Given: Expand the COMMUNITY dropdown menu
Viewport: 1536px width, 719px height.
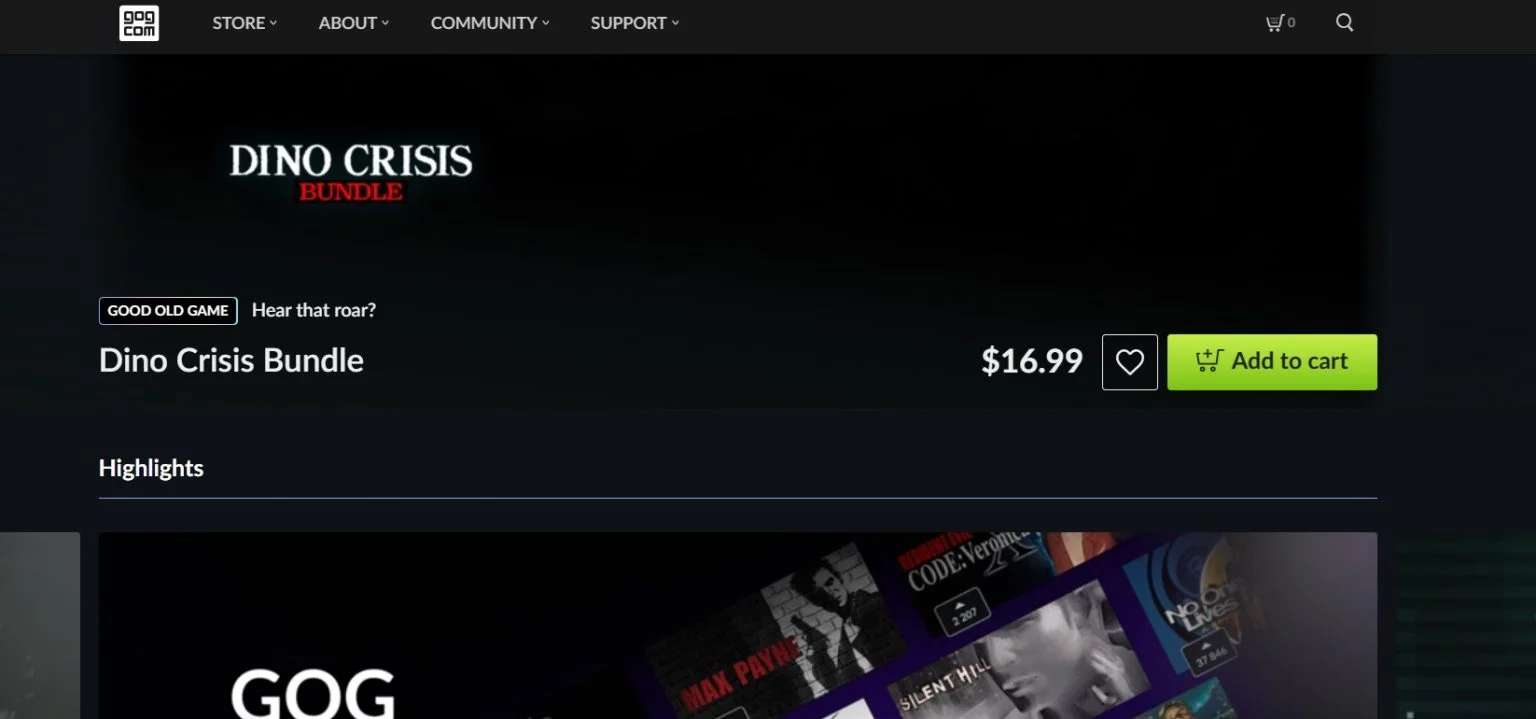Looking at the screenshot, I should click(490, 23).
